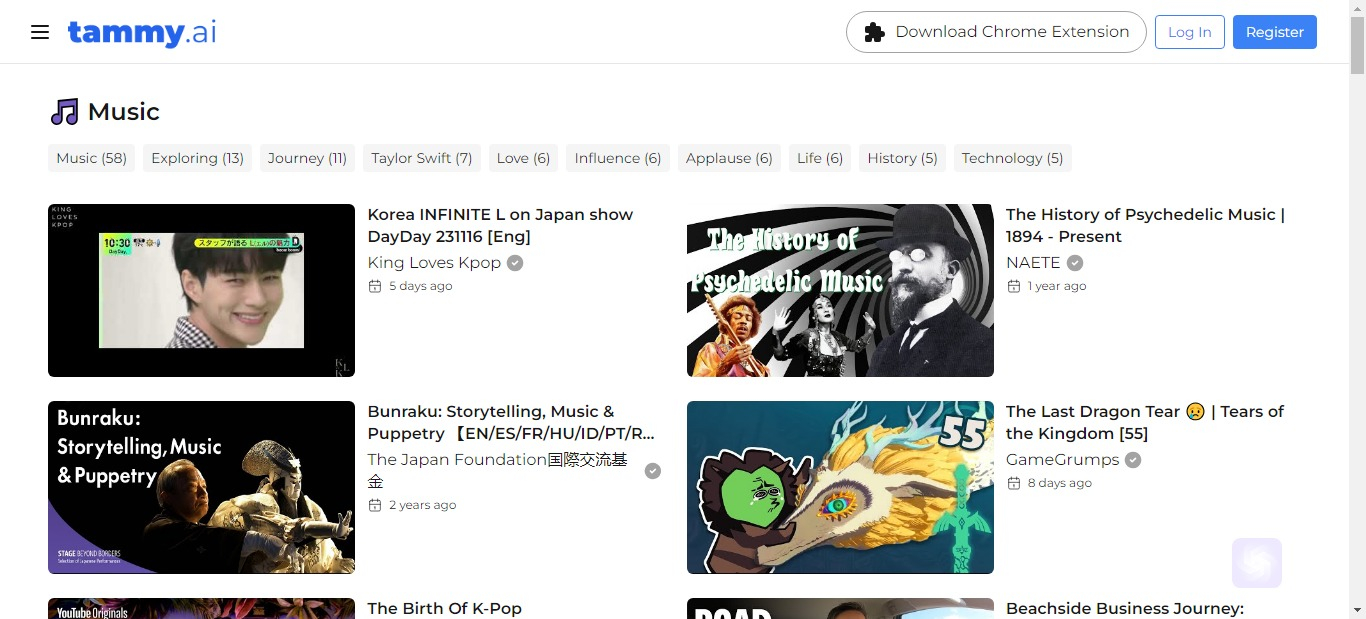Viewport: 1366px width, 619px height.
Task: Download the Chrome Extension
Action: click(x=996, y=32)
